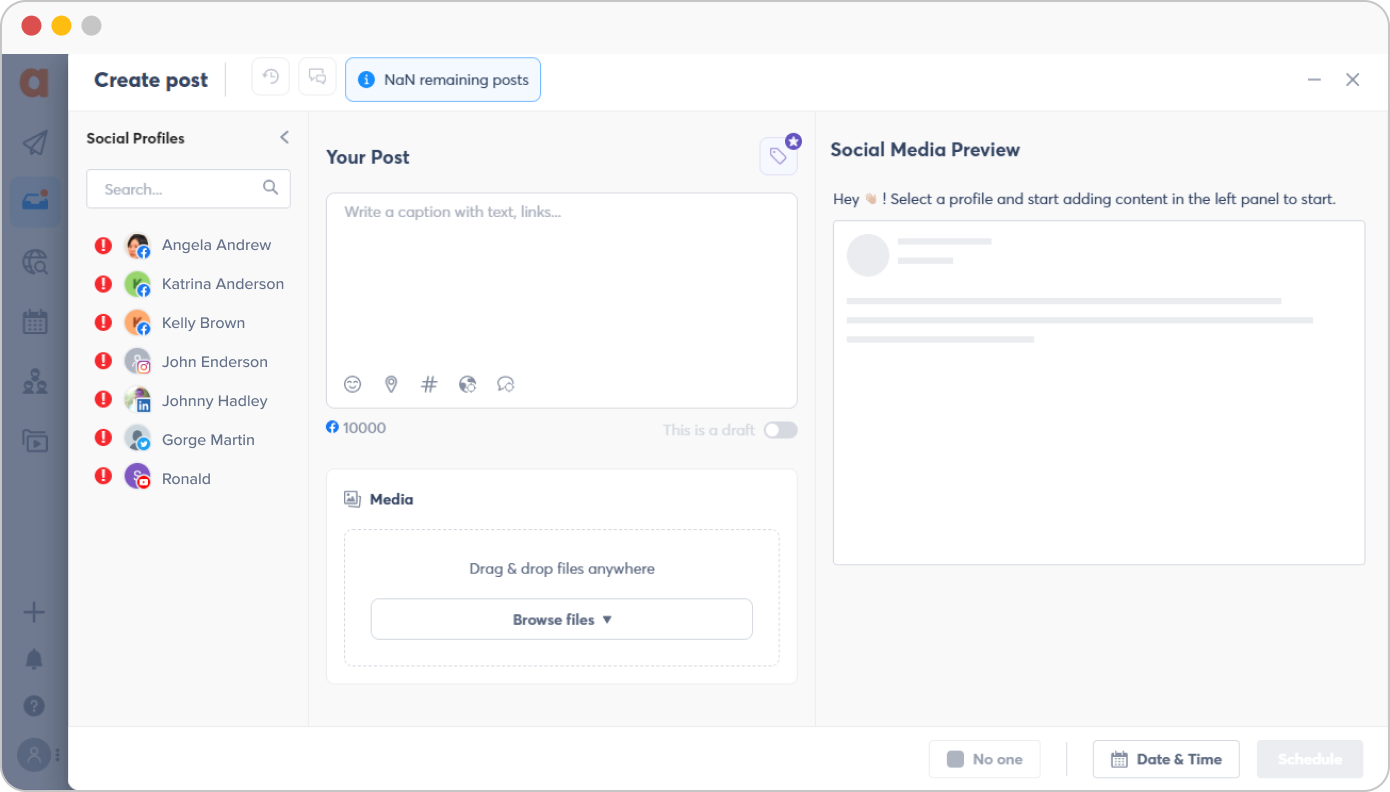Click the tag labels icon

[778, 156]
